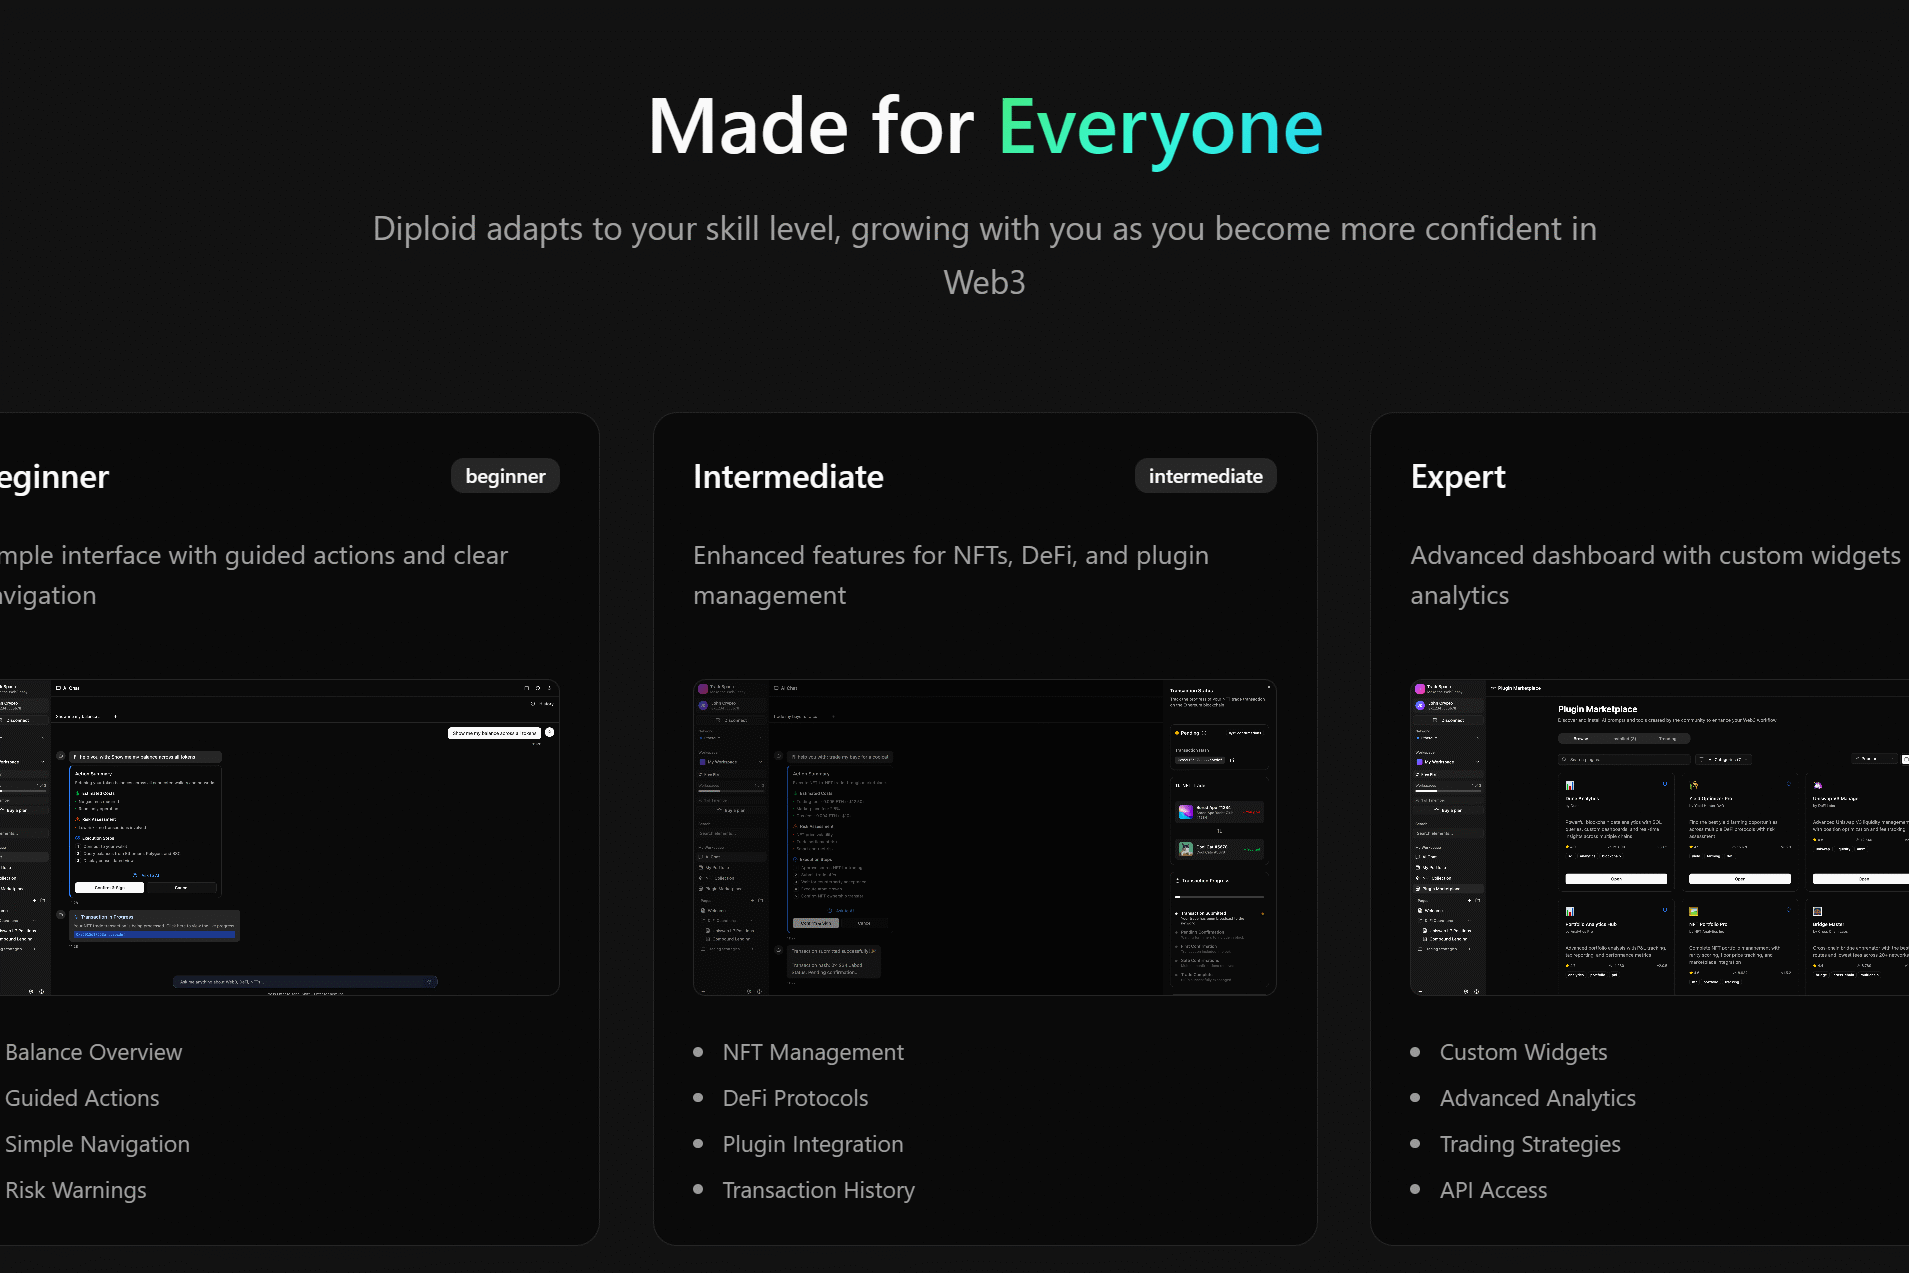This screenshot has height=1273, width=1909.
Task: Select Plugin Integration in the Intermediate list
Action: tap(812, 1144)
